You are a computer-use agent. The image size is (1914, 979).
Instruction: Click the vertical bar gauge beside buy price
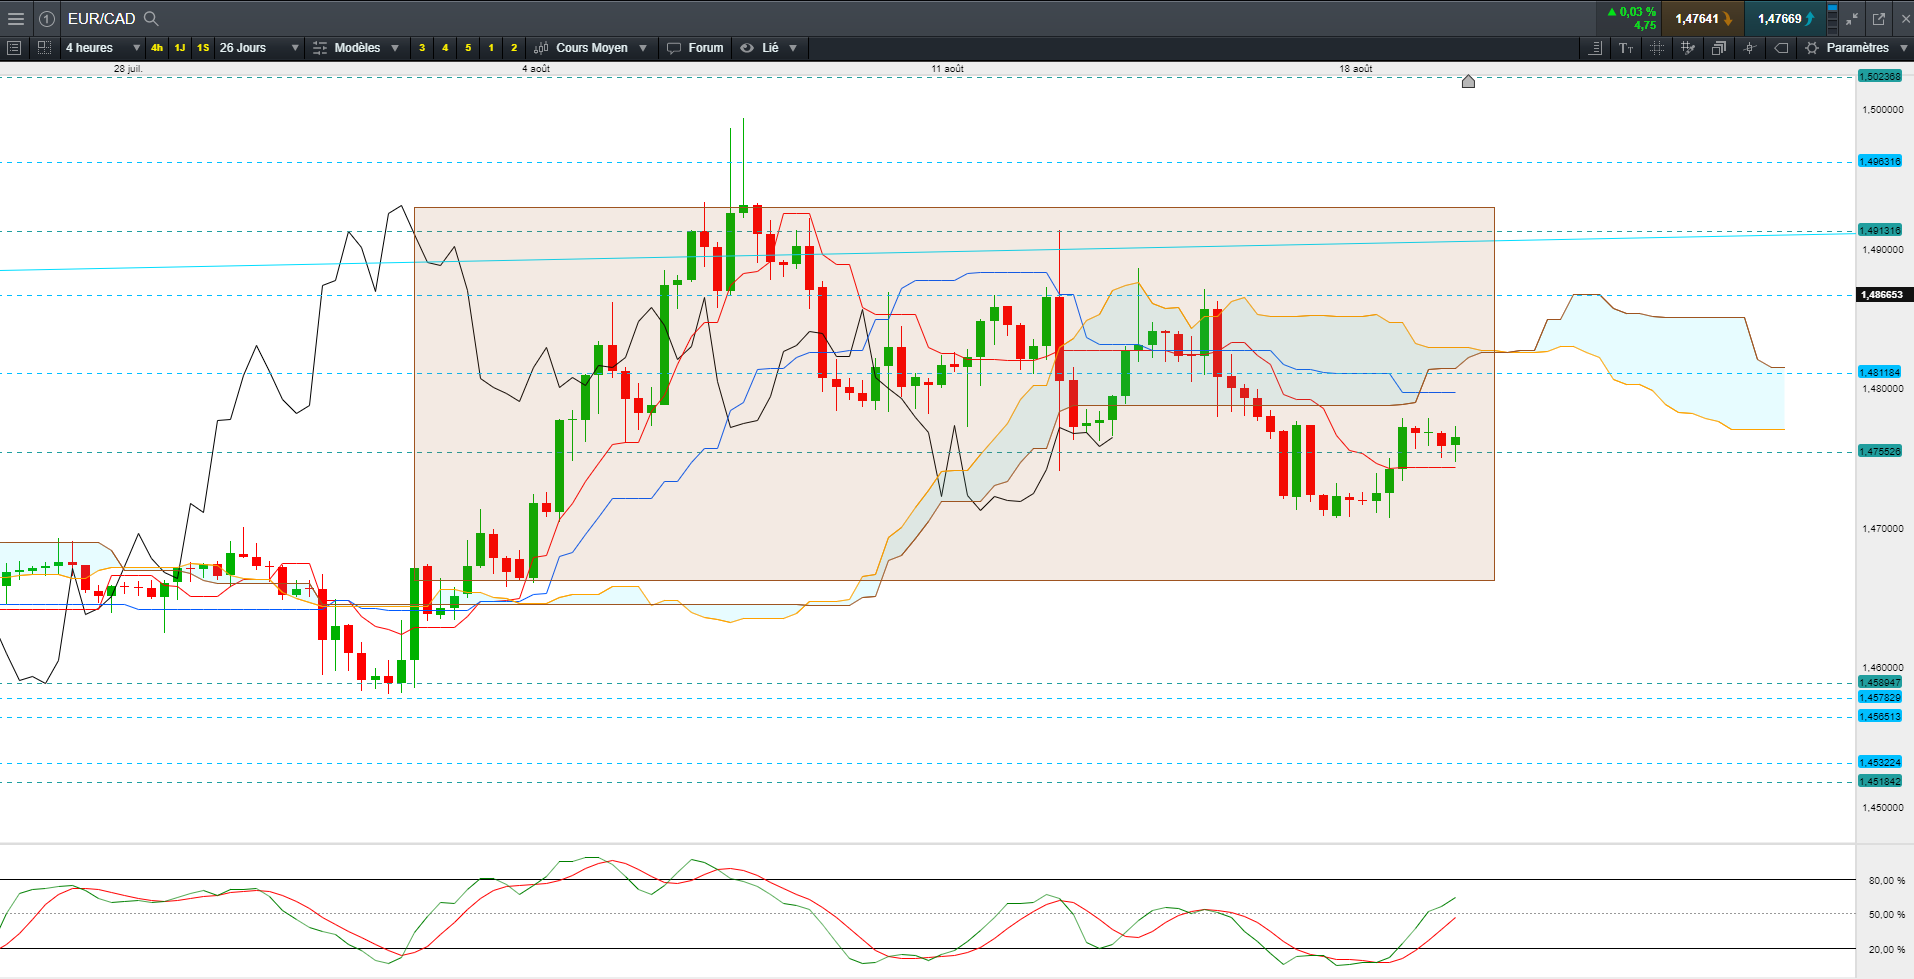1832,19
